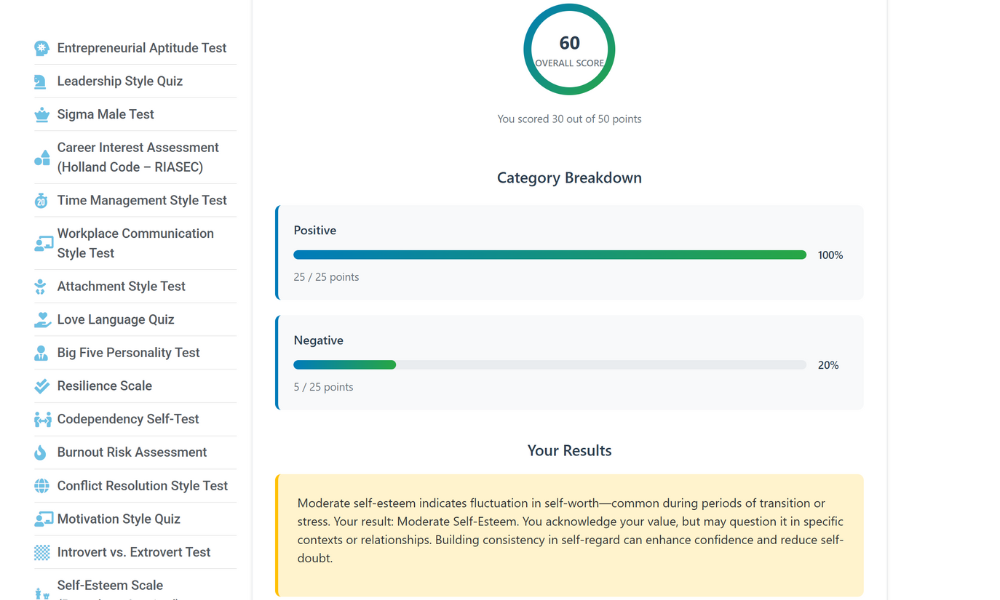Open the Self-Esteem Scale test
The image size is (1000, 600).
coord(112,585)
